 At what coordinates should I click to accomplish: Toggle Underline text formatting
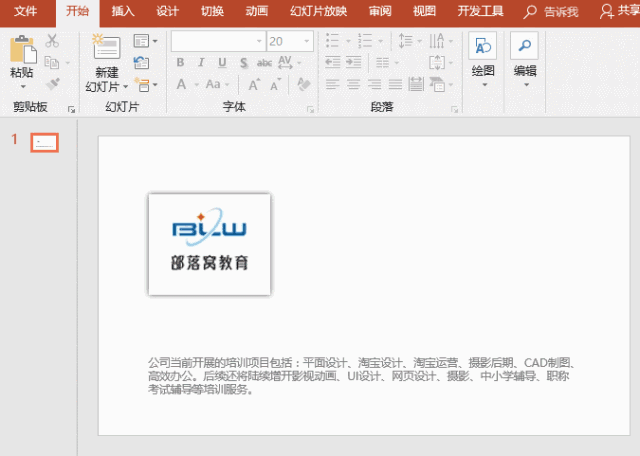(x=221, y=63)
